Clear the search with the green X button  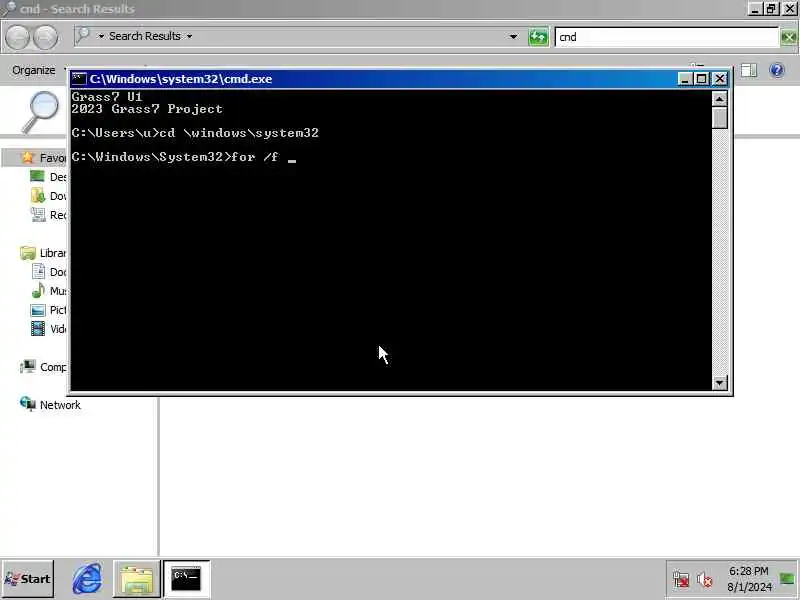[x=788, y=37]
